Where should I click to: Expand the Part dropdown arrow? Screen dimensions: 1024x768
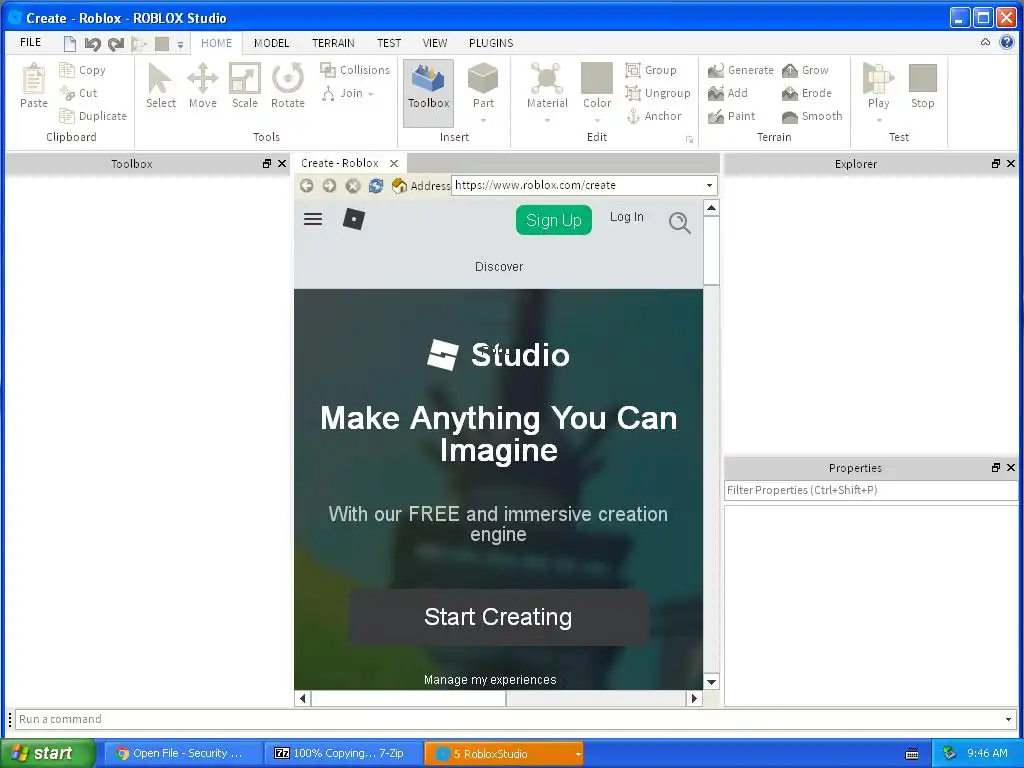(x=483, y=120)
